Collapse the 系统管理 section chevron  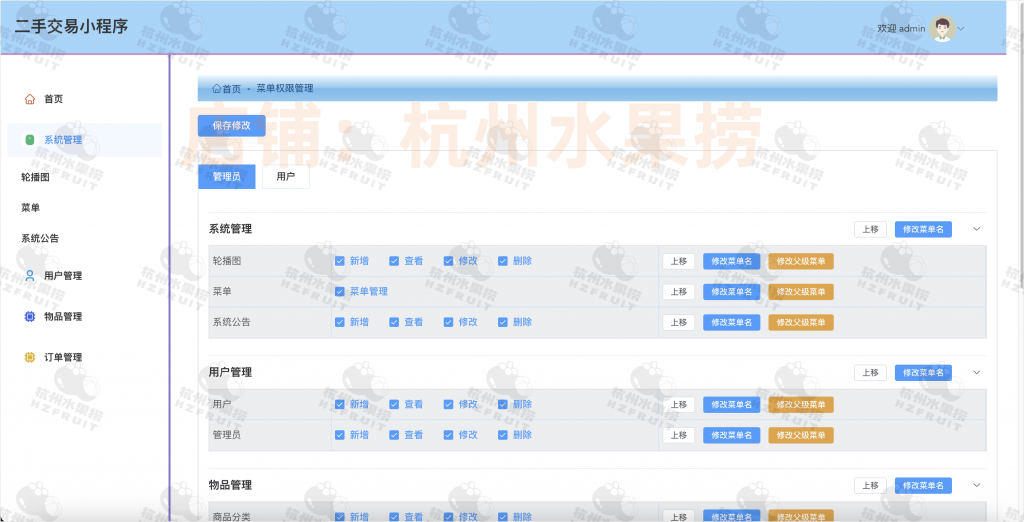click(977, 229)
